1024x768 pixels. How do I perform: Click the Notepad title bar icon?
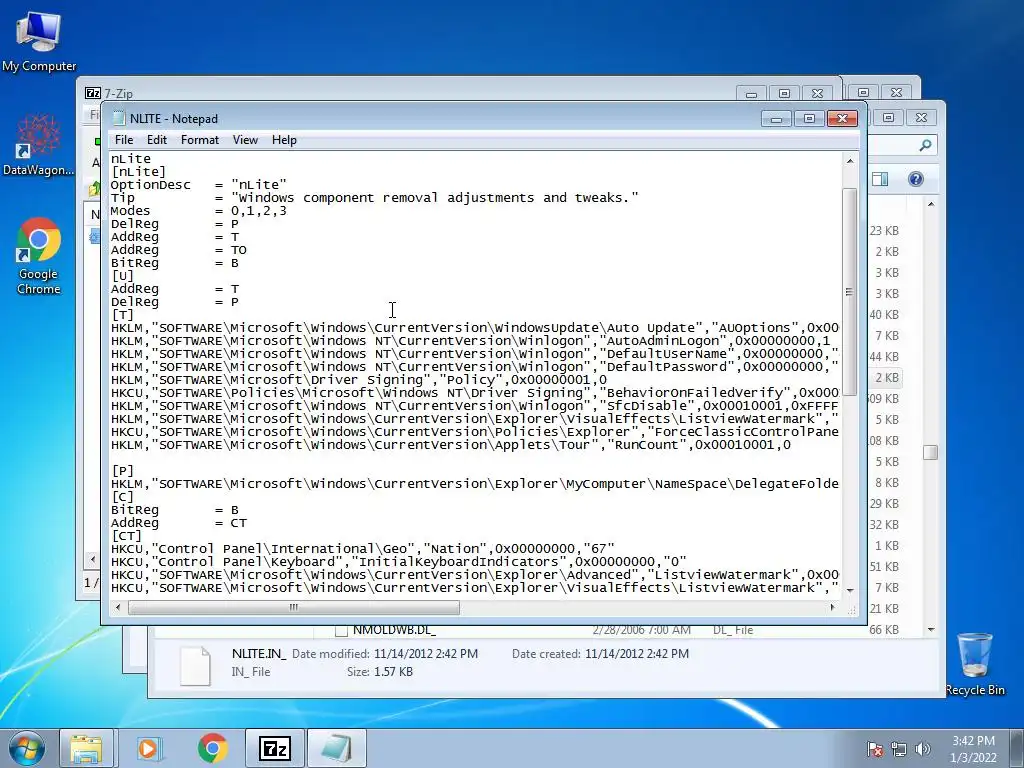pos(118,118)
